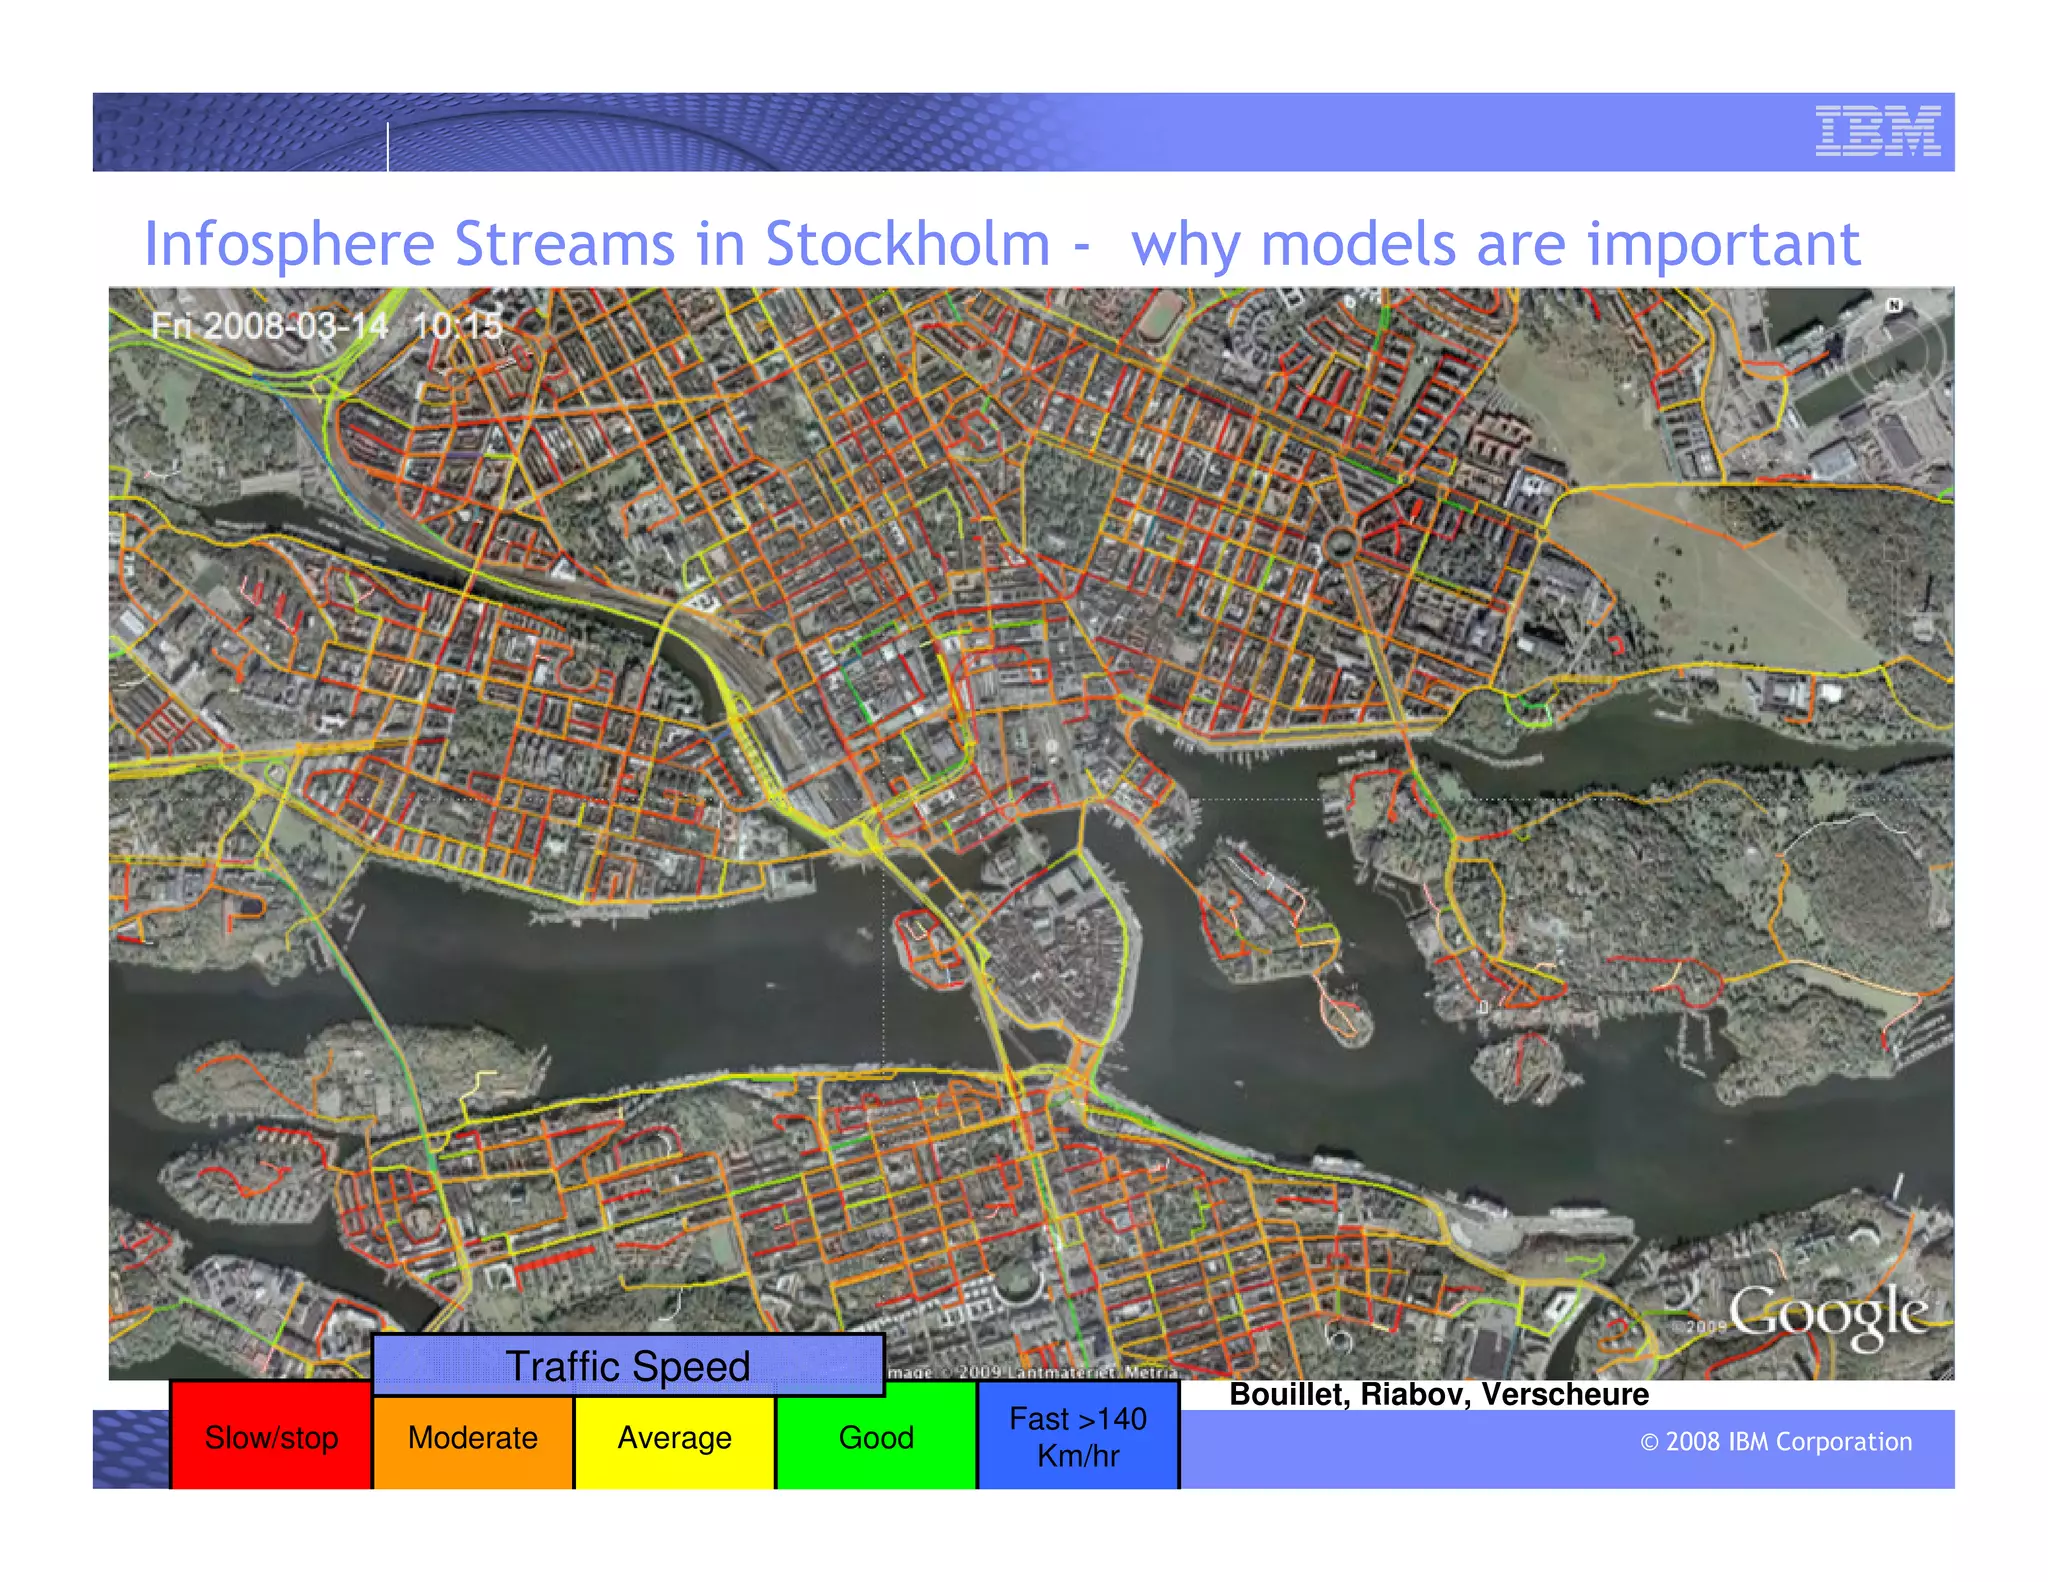
Task: Click the yellow Average legend swatch
Action: (x=675, y=1441)
